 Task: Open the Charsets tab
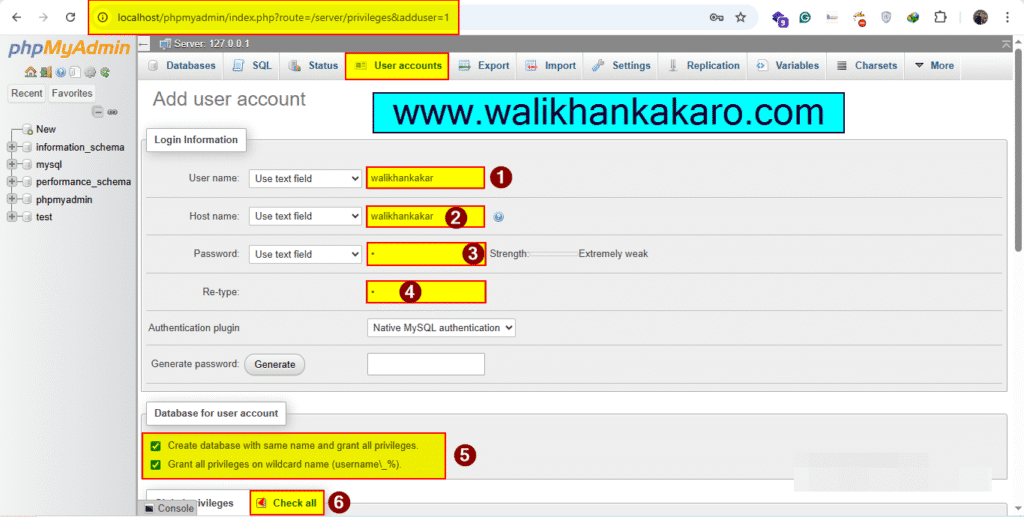(867, 65)
